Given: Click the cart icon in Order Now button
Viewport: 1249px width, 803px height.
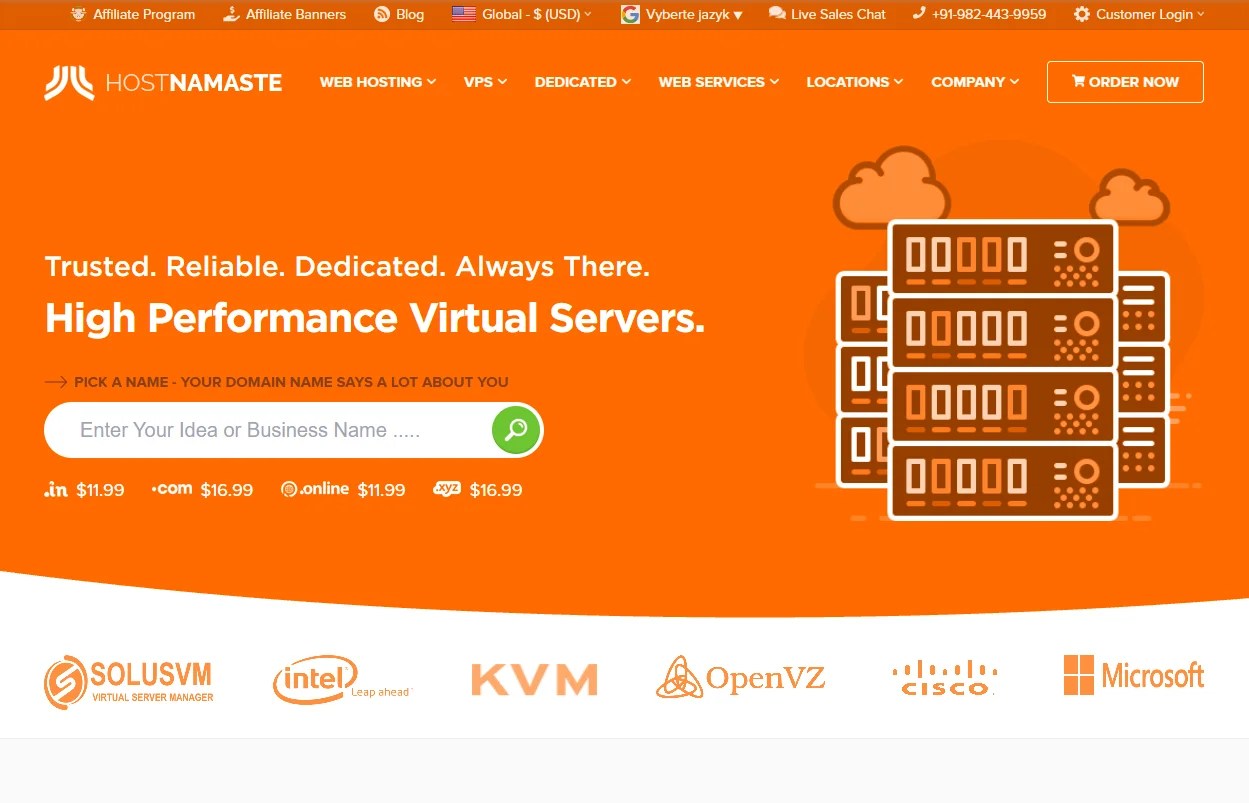Looking at the screenshot, I should point(1079,82).
